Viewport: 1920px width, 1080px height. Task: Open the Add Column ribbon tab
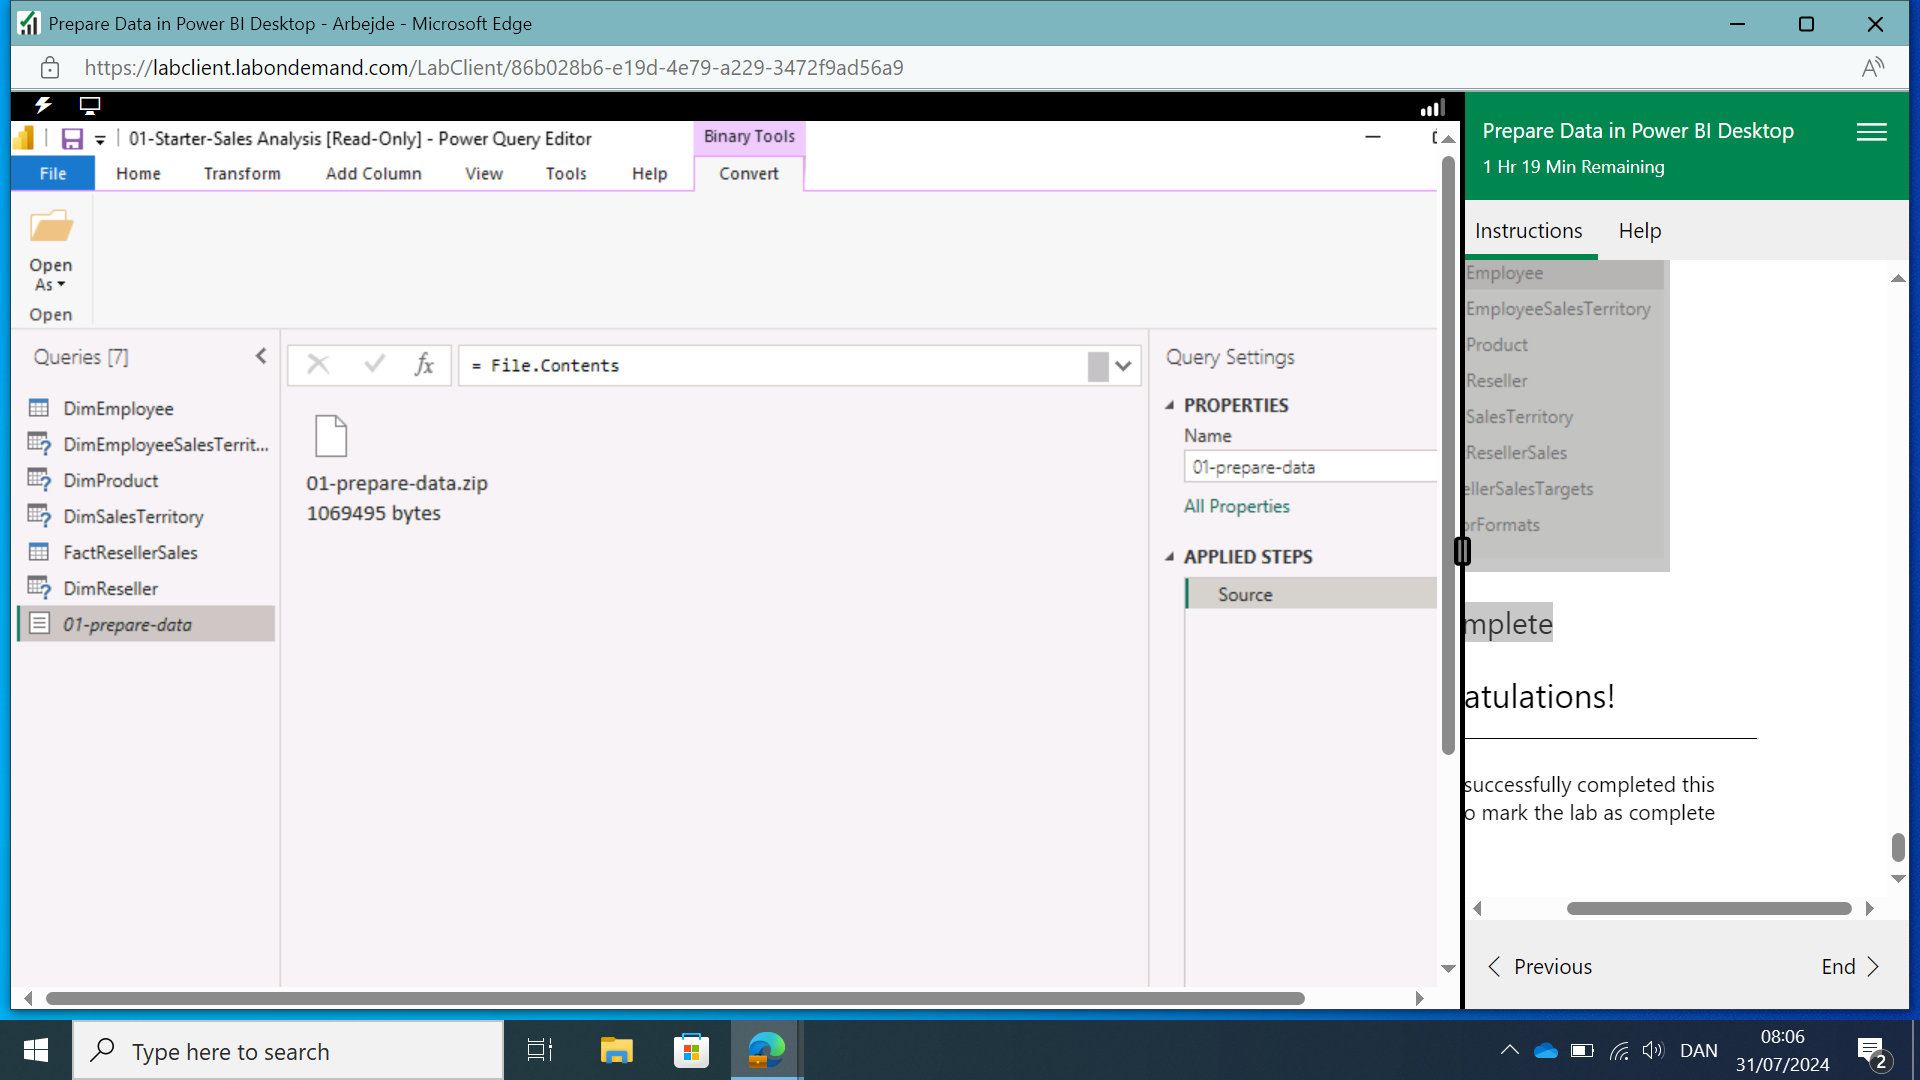[x=373, y=173]
